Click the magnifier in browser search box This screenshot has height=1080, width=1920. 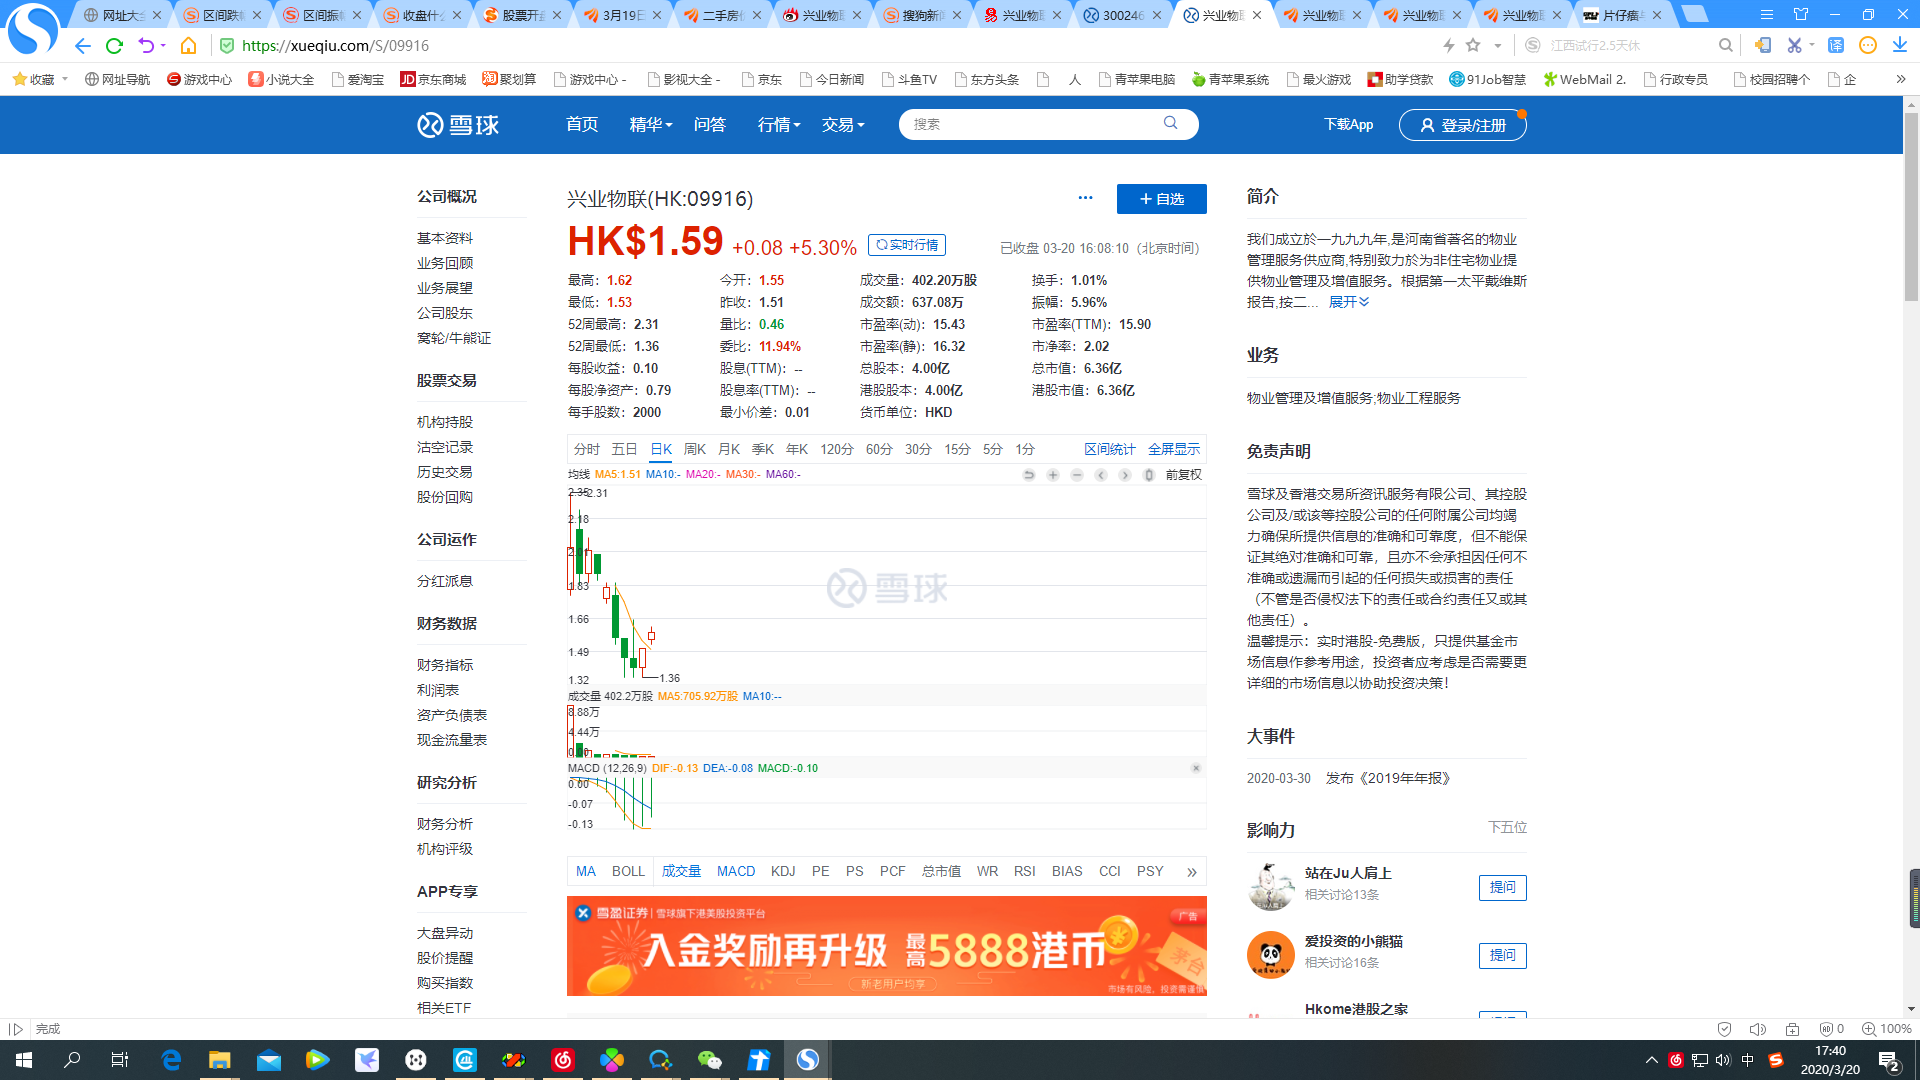[x=1725, y=45]
